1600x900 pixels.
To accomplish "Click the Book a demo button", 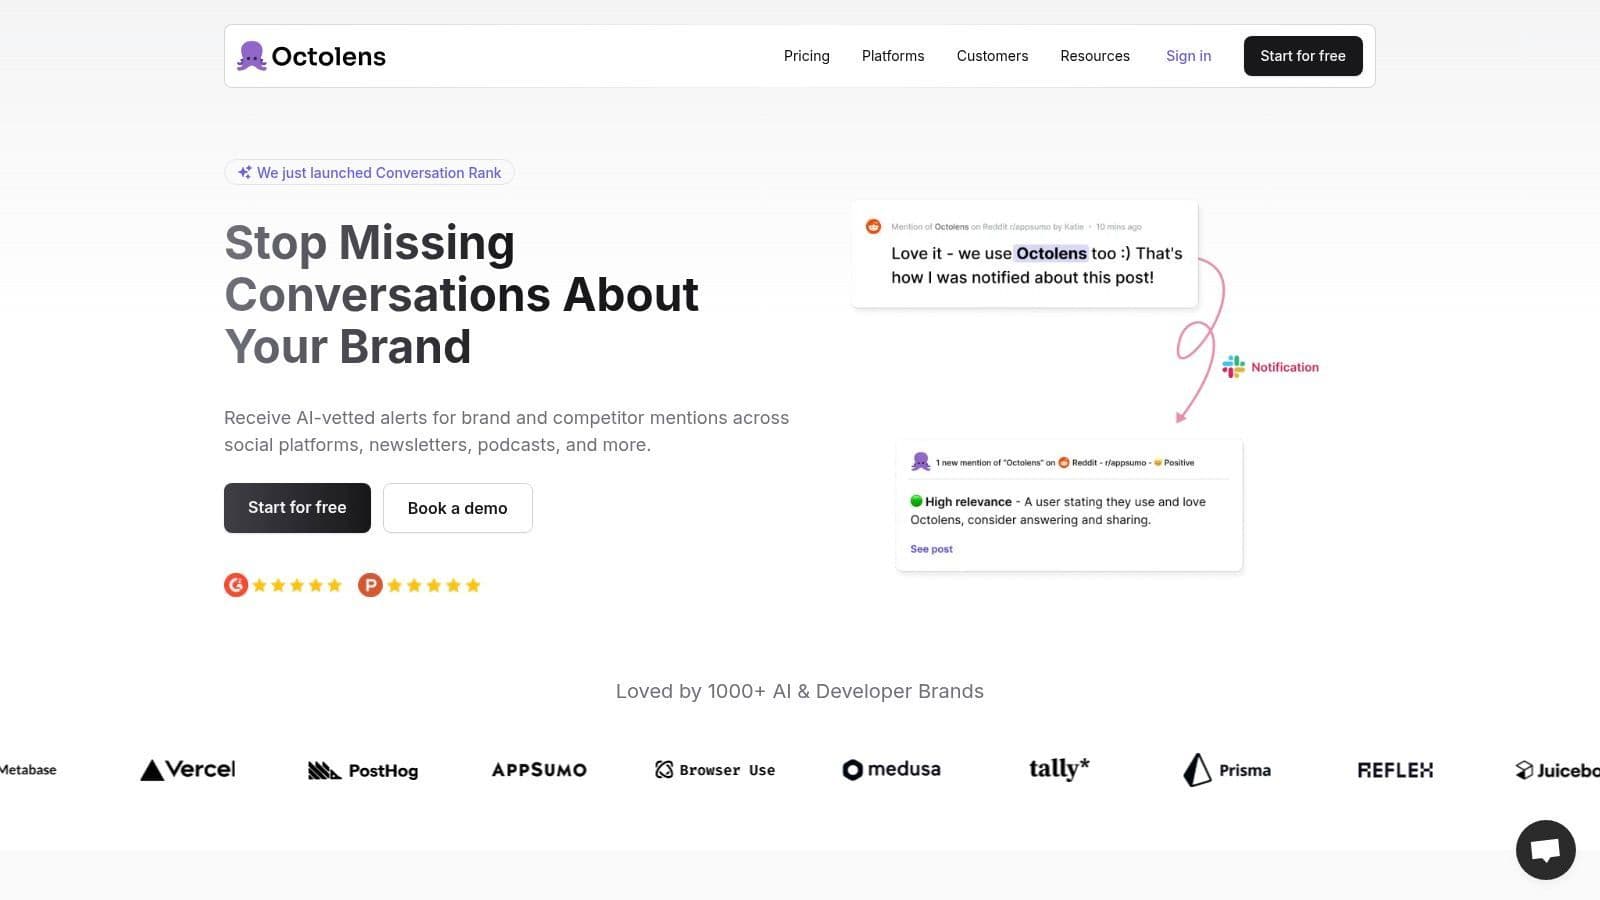I will (457, 508).
